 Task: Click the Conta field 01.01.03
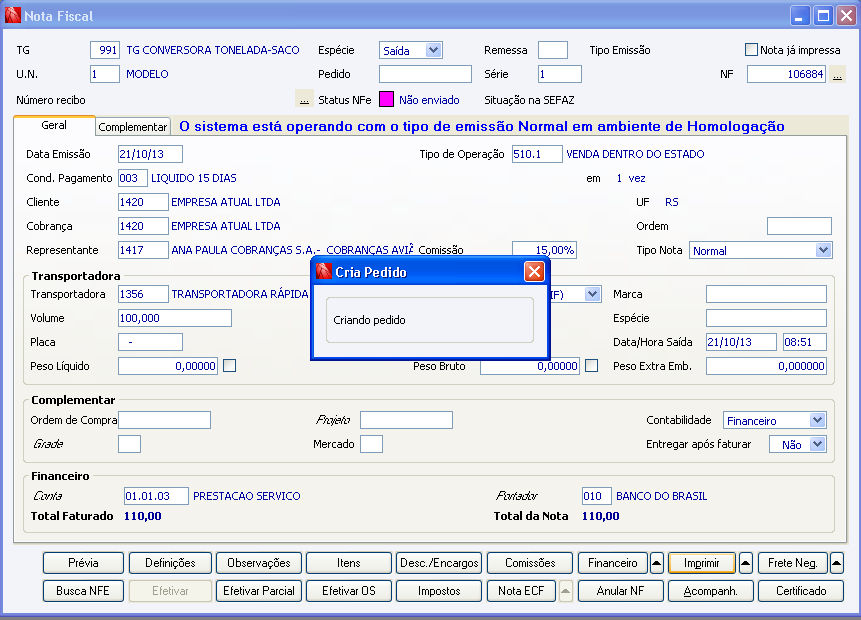click(156, 496)
